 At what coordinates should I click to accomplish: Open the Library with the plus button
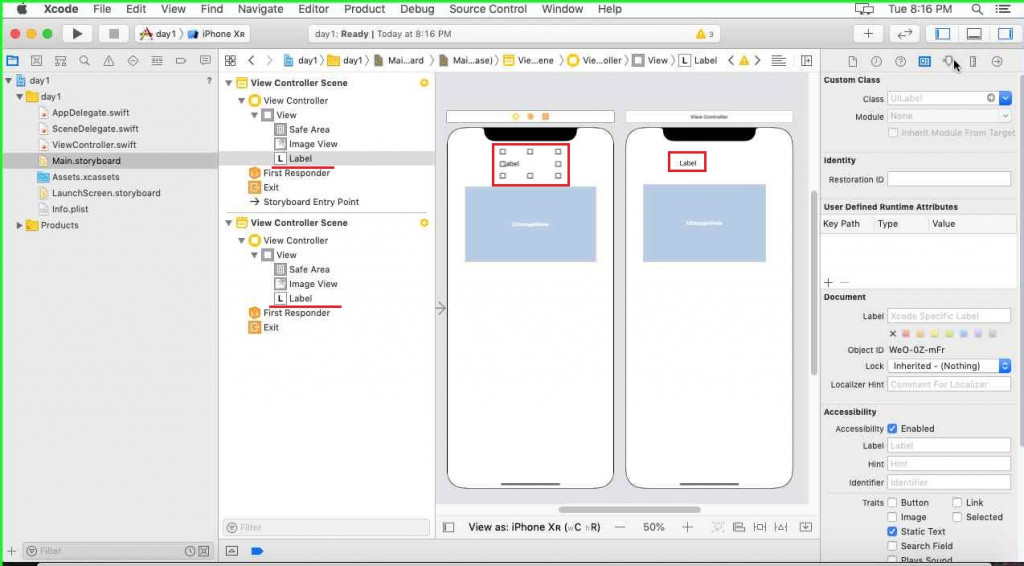pos(868,33)
